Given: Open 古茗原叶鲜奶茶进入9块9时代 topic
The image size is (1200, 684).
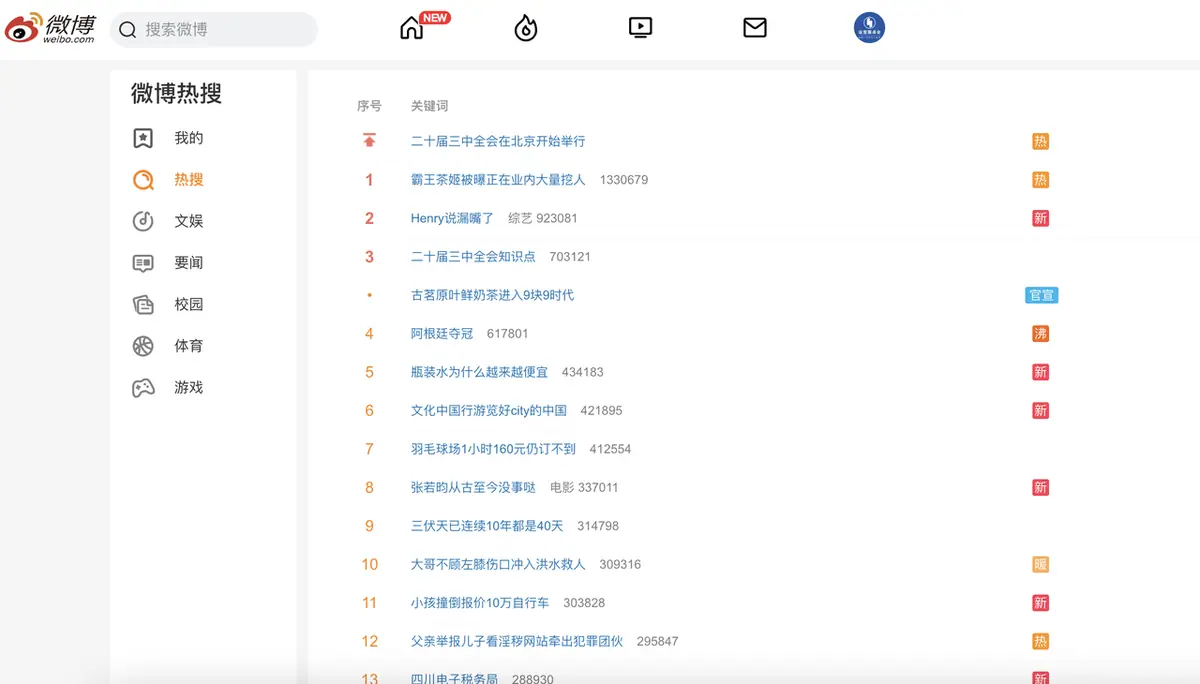Looking at the screenshot, I should [x=492, y=295].
